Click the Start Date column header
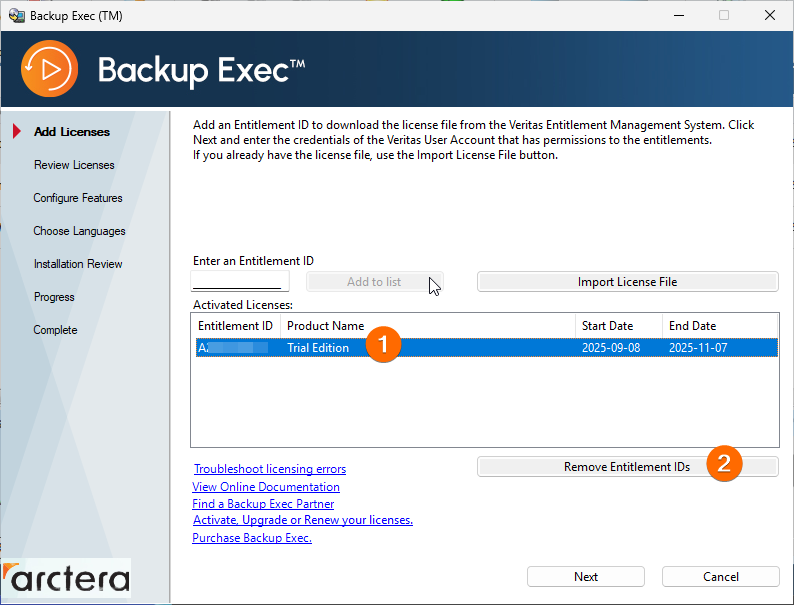794x605 pixels. point(619,326)
